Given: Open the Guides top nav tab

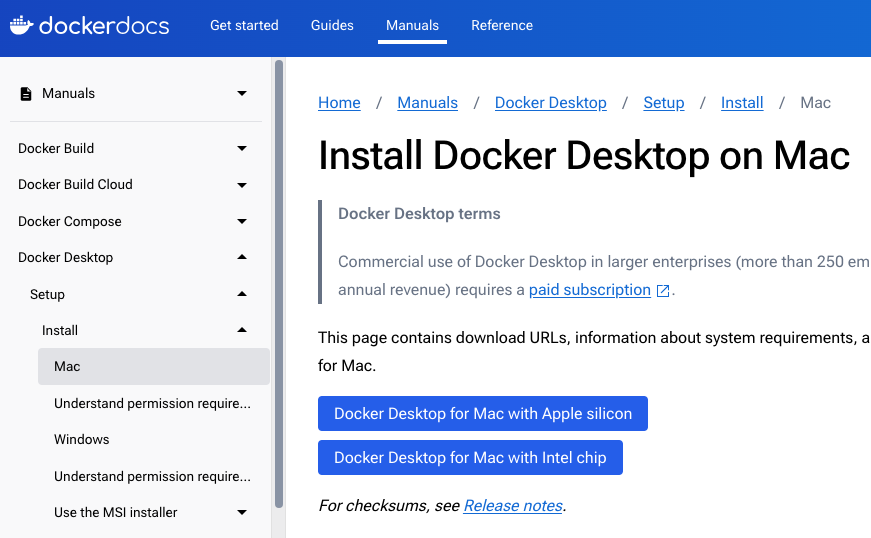Looking at the screenshot, I should 332,26.
